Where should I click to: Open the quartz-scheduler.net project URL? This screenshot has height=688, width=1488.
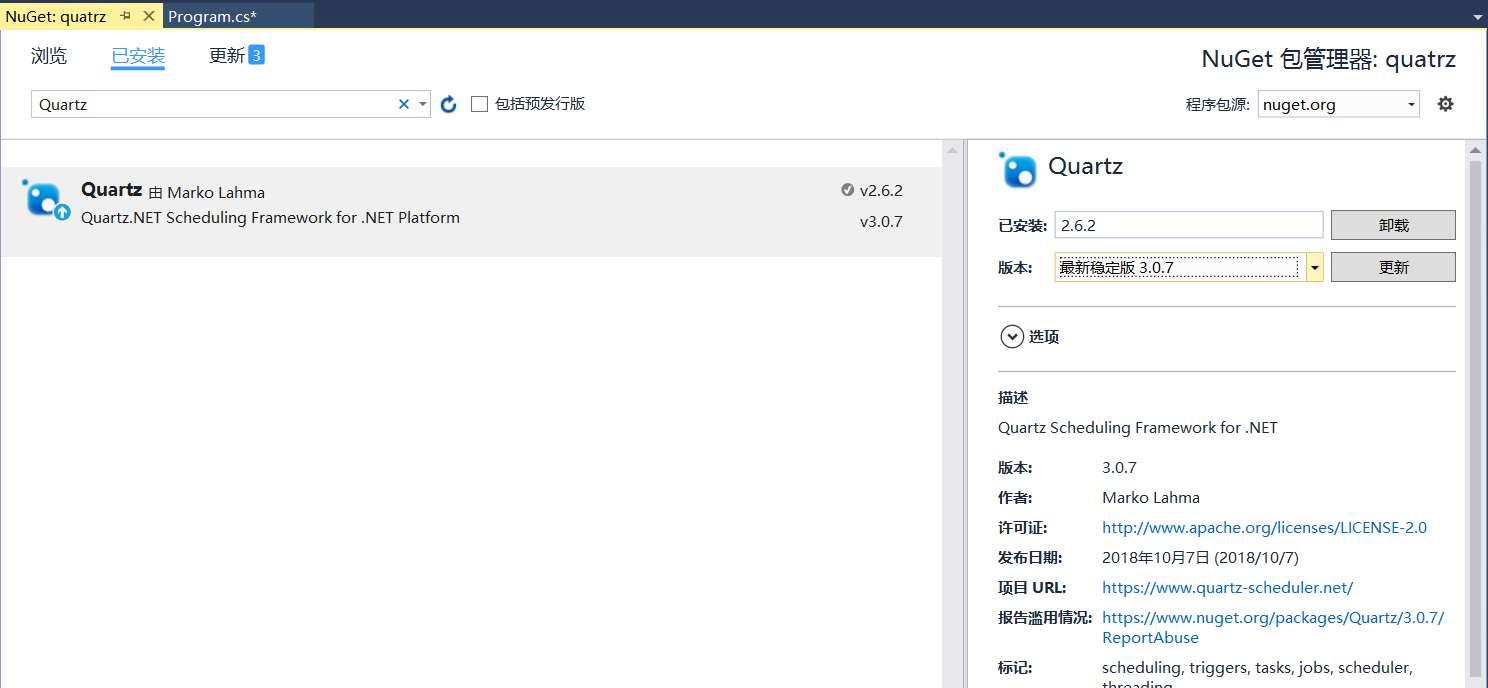(x=1227, y=587)
